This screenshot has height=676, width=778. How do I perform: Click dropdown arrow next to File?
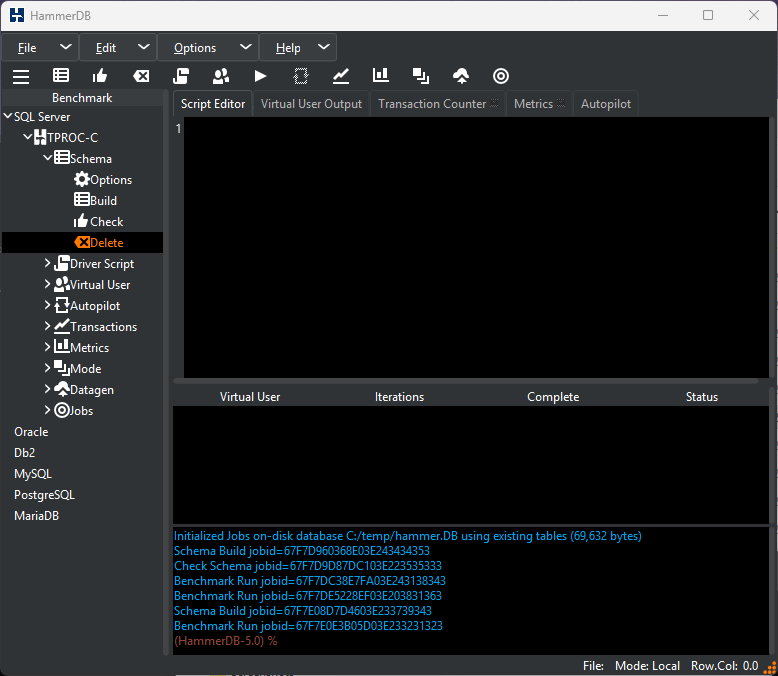click(65, 47)
